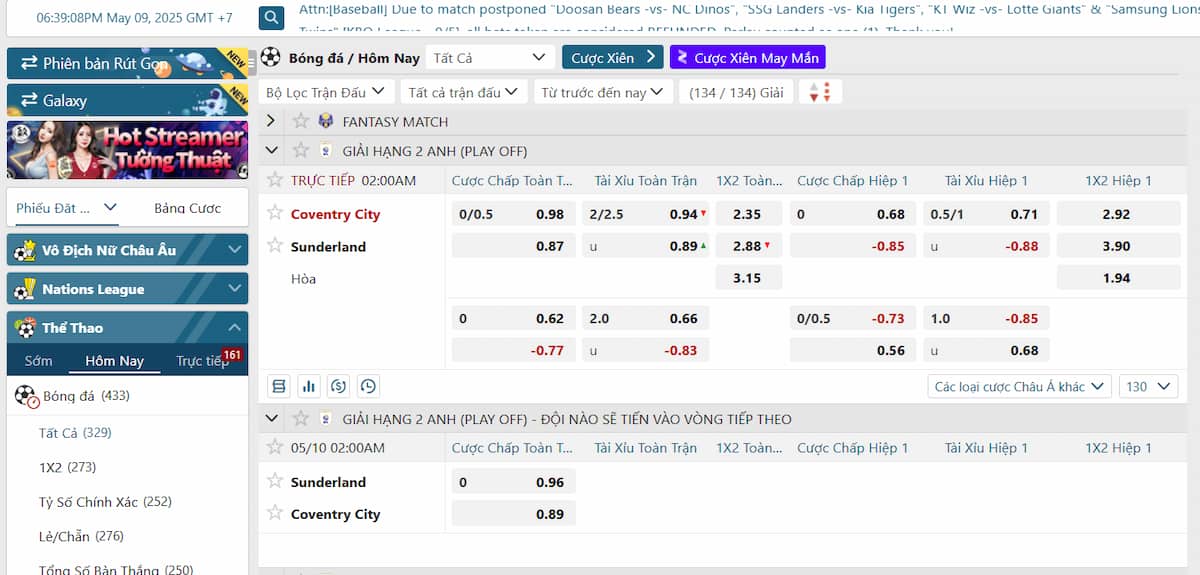Open Lẻ/Chẵn (276) market

pos(81,536)
